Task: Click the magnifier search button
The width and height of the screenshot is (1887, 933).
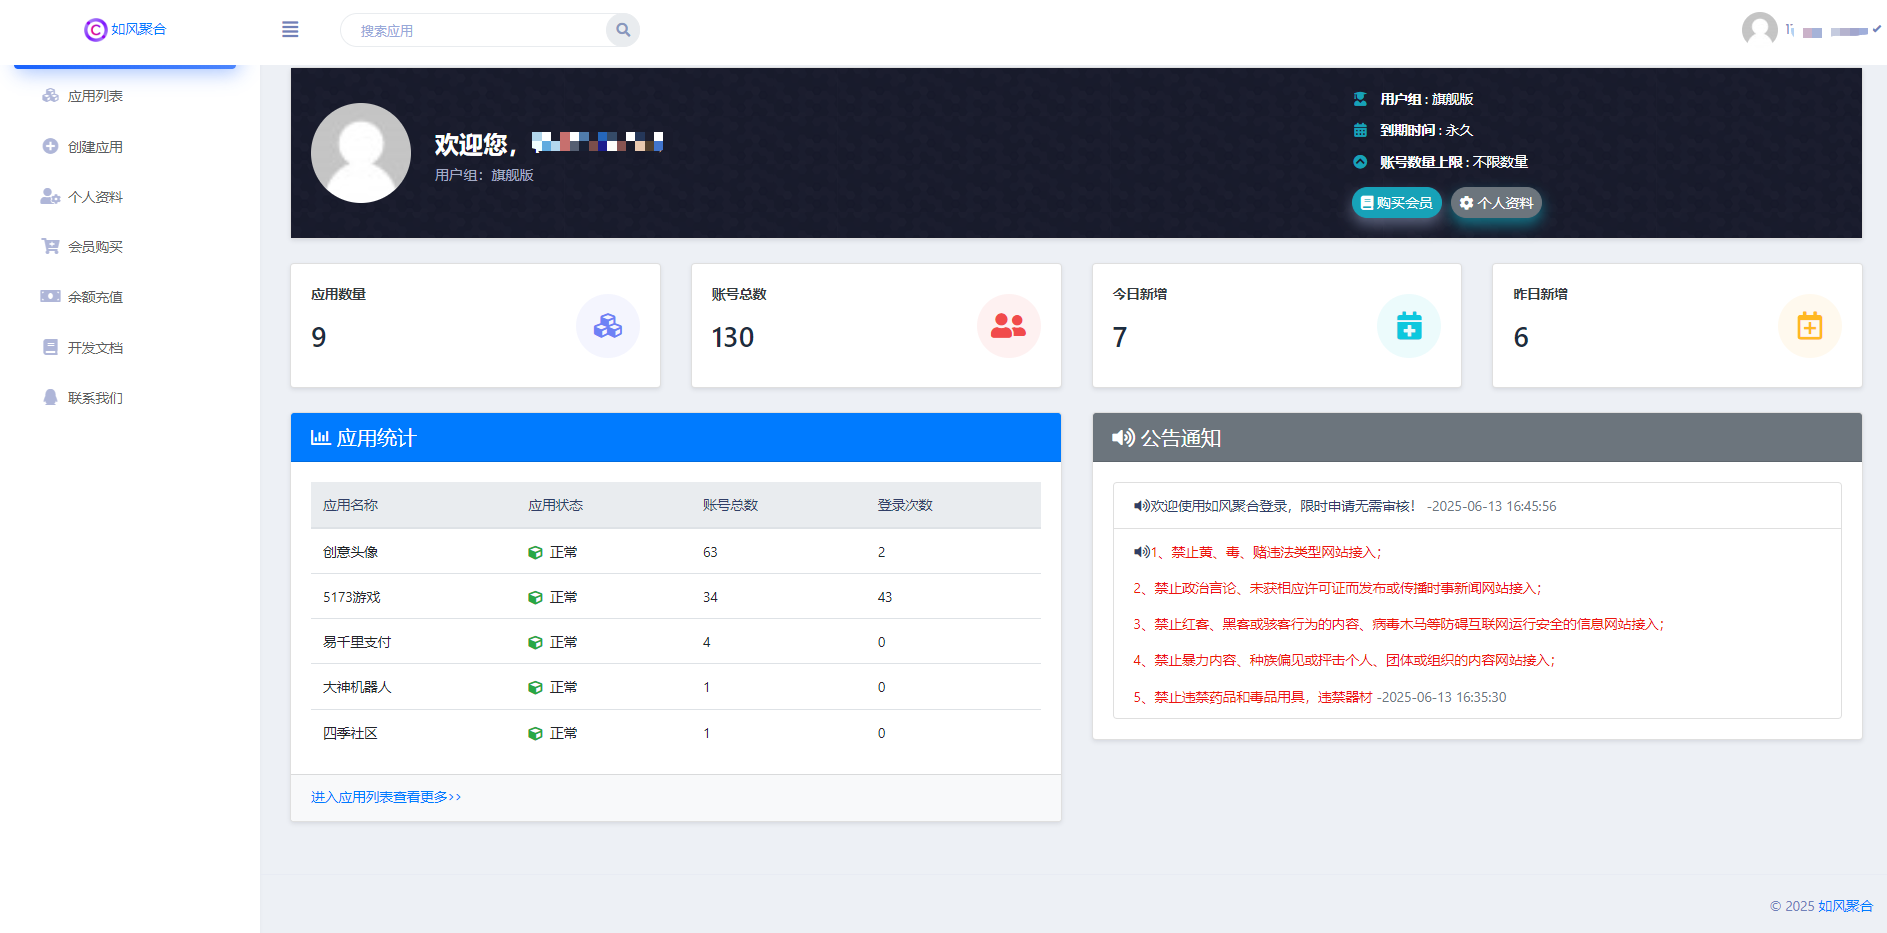Action: pyautogui.click(x=622, y=30)
